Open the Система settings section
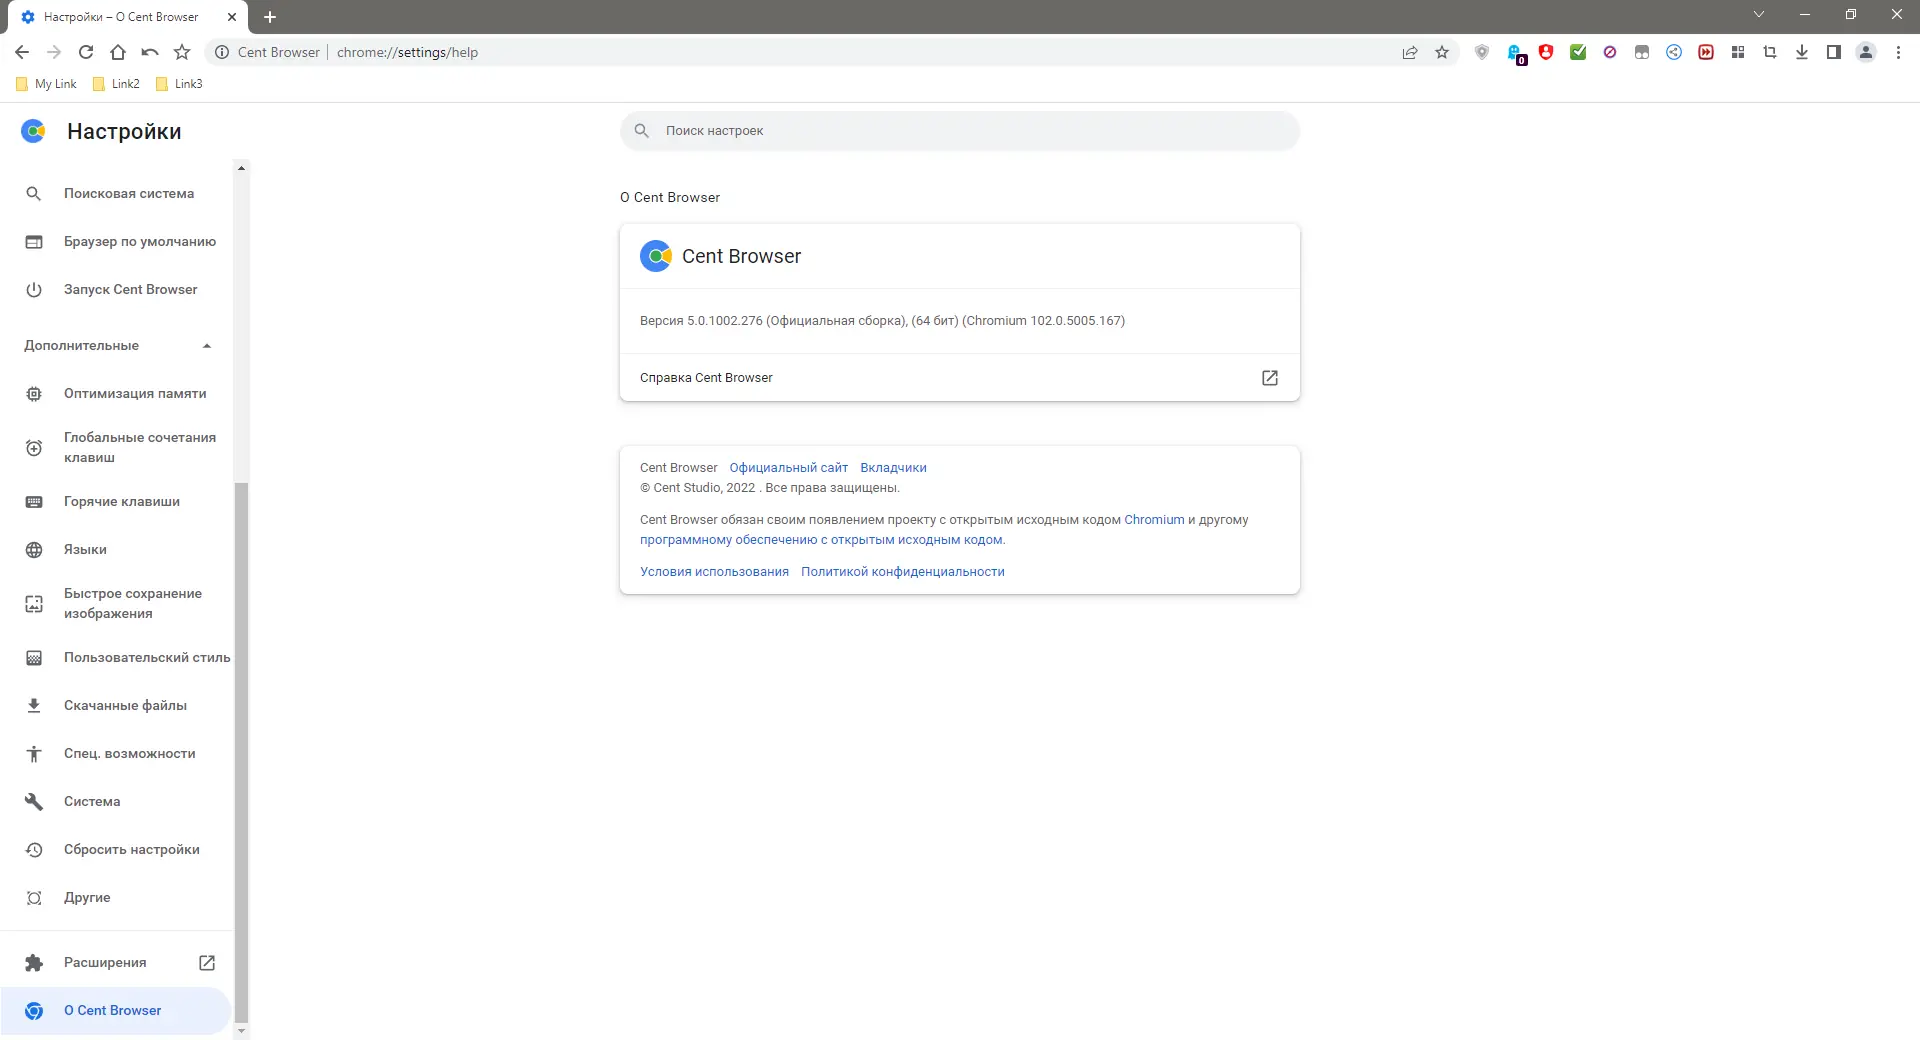The height and width of the screenshot is (1040, 1920). 117,802
